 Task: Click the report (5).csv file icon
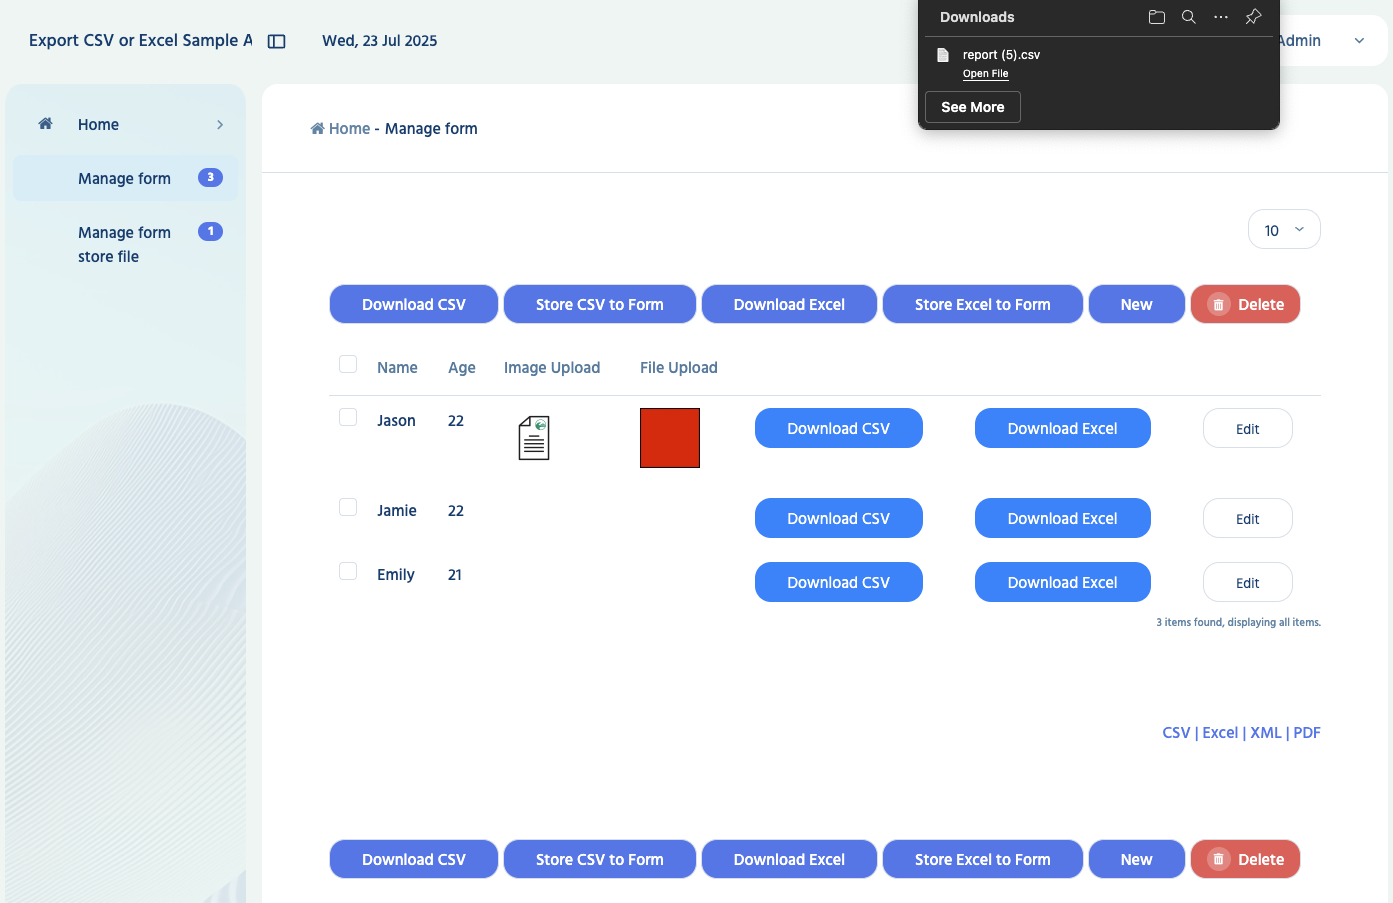[x=942, y=55]
